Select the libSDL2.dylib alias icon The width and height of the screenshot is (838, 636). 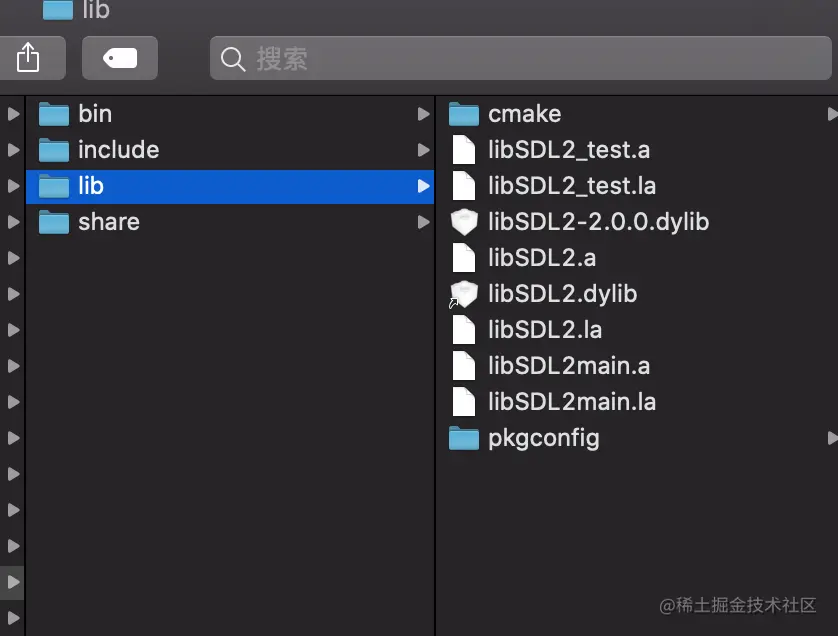point(463,294)
